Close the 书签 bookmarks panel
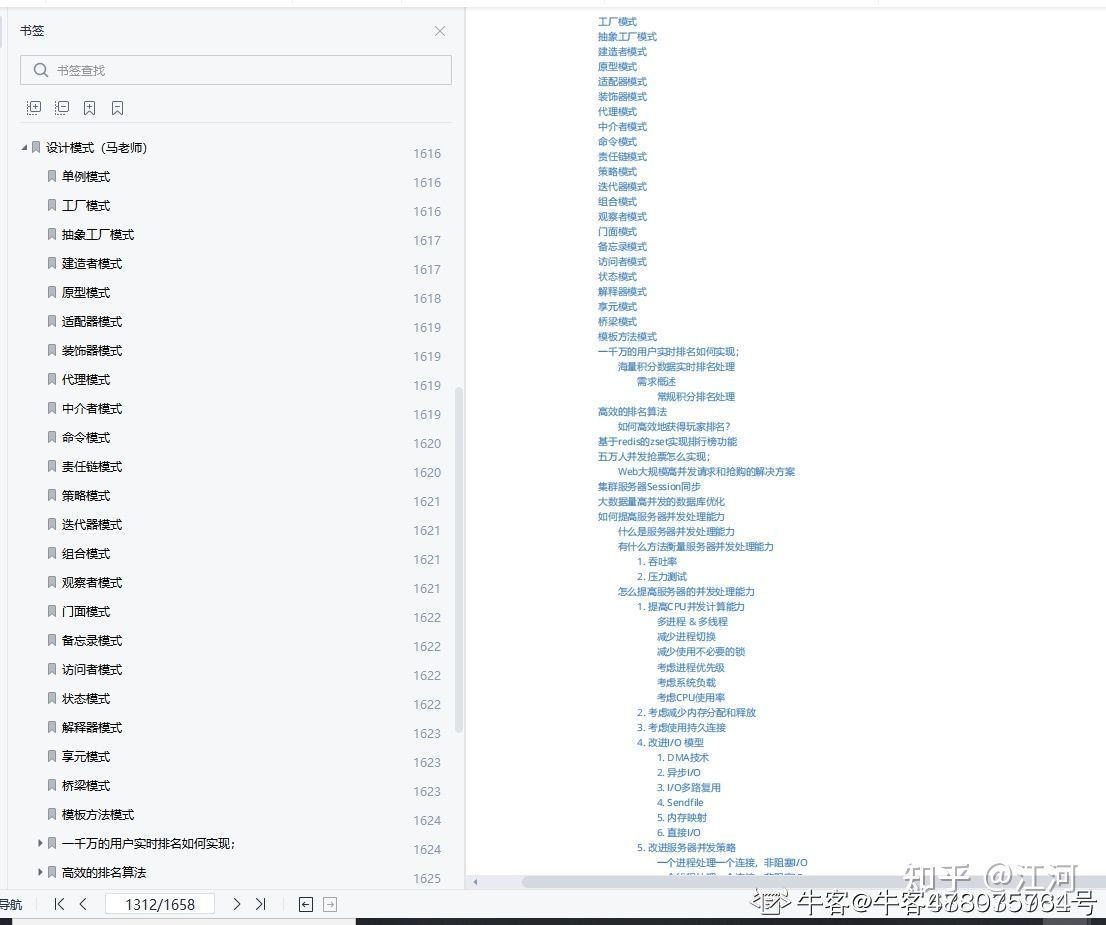Viewport: 1106px width, 925px height. pos(440,31)
